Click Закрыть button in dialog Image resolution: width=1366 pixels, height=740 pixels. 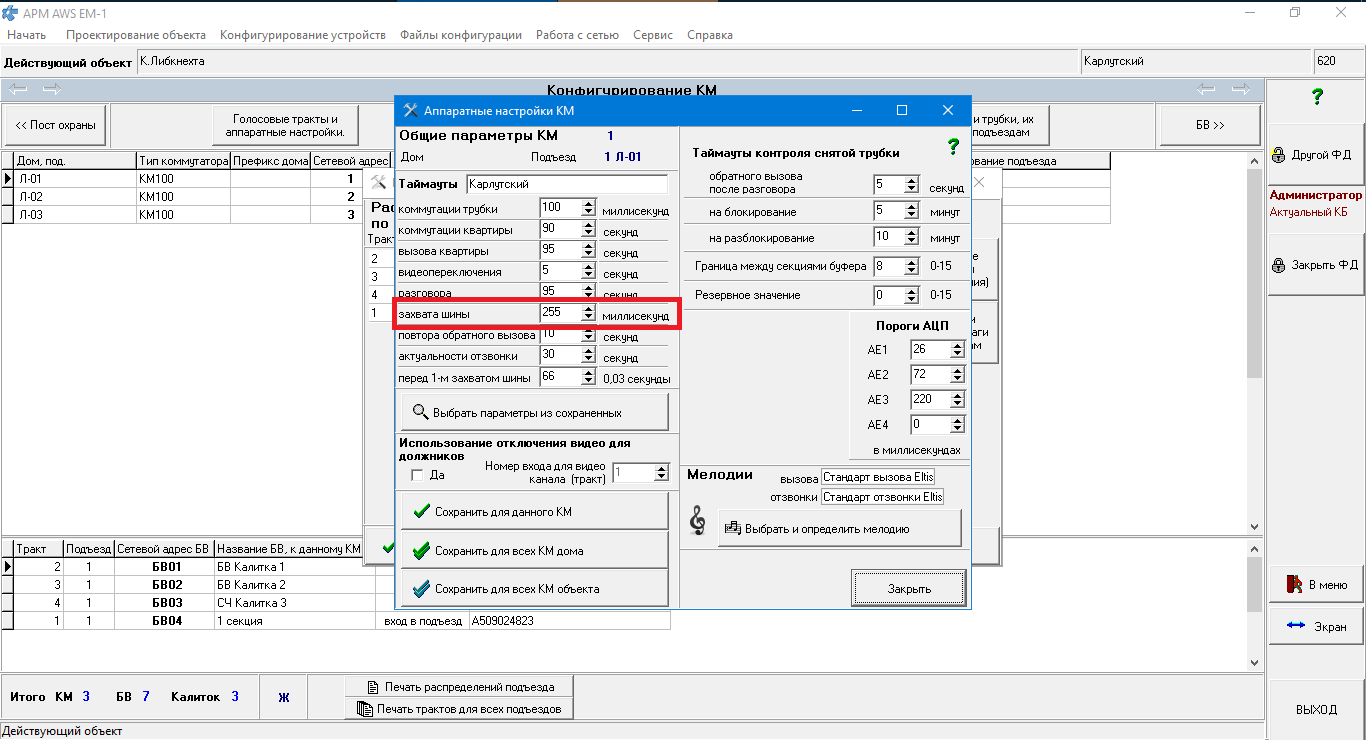click(909, 588)
